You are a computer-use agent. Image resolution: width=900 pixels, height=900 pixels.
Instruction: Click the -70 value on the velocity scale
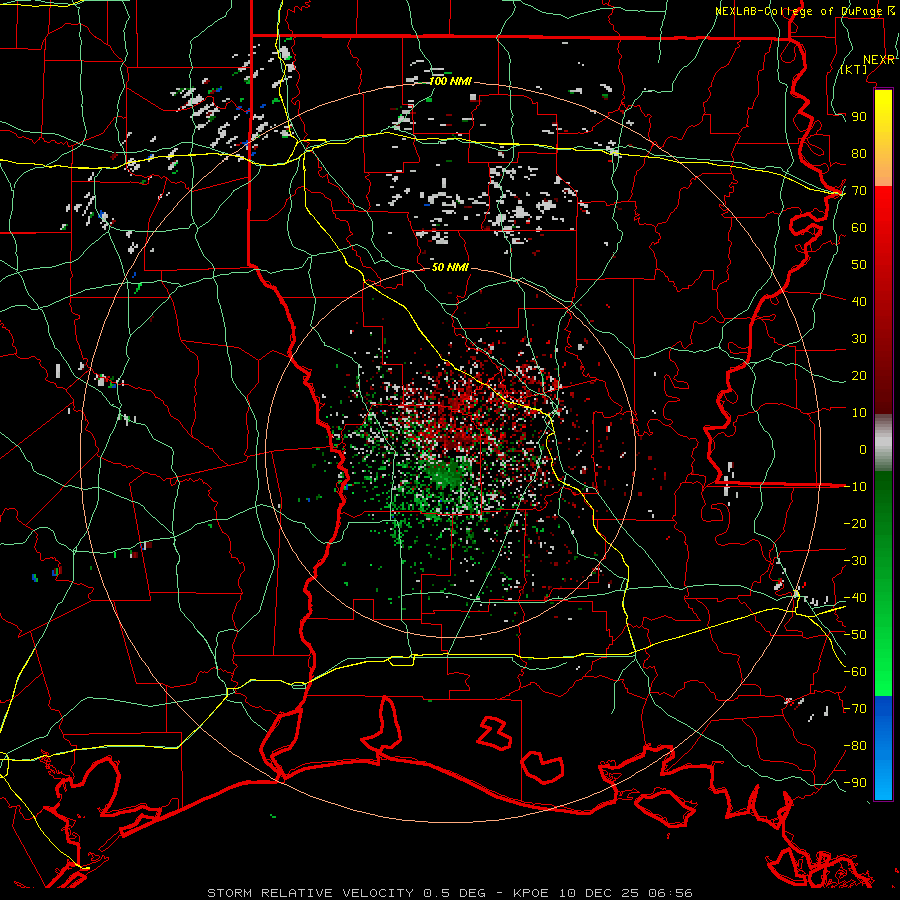click(855, 709)
